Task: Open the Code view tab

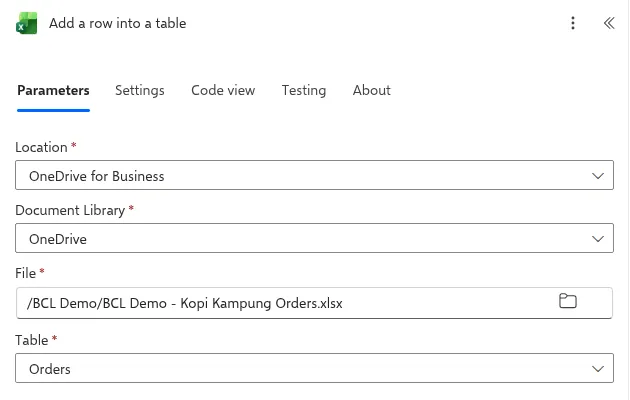Action: point(223,90)
